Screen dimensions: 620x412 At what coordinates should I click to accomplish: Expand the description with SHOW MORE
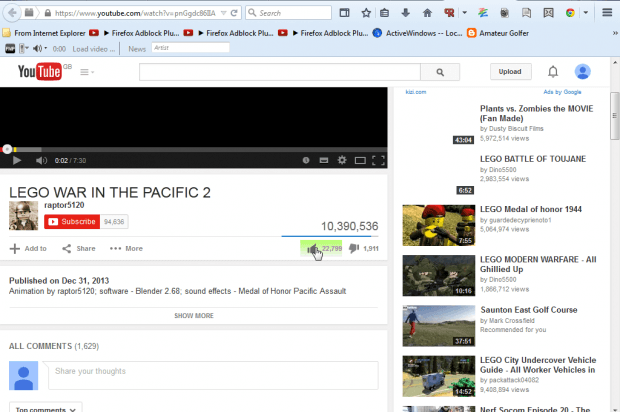[x=194, y=316]
